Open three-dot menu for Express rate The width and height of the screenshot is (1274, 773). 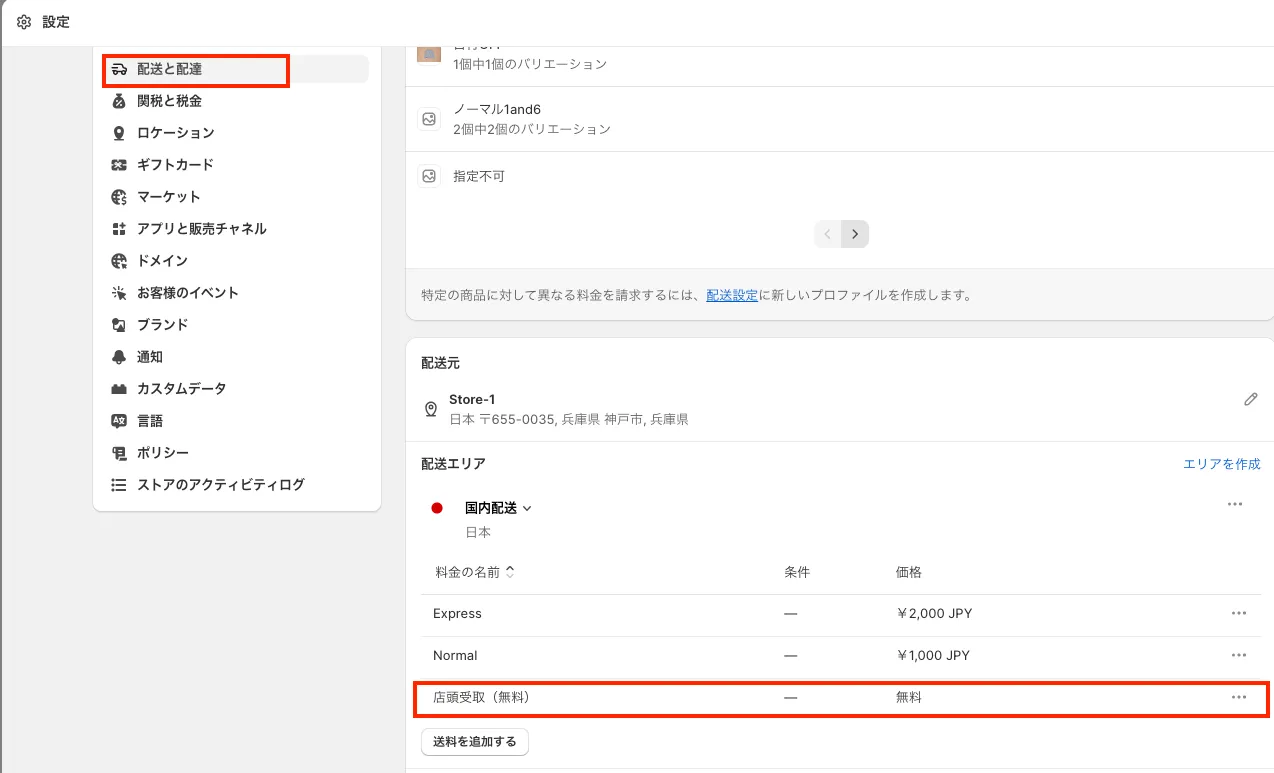1238,613
